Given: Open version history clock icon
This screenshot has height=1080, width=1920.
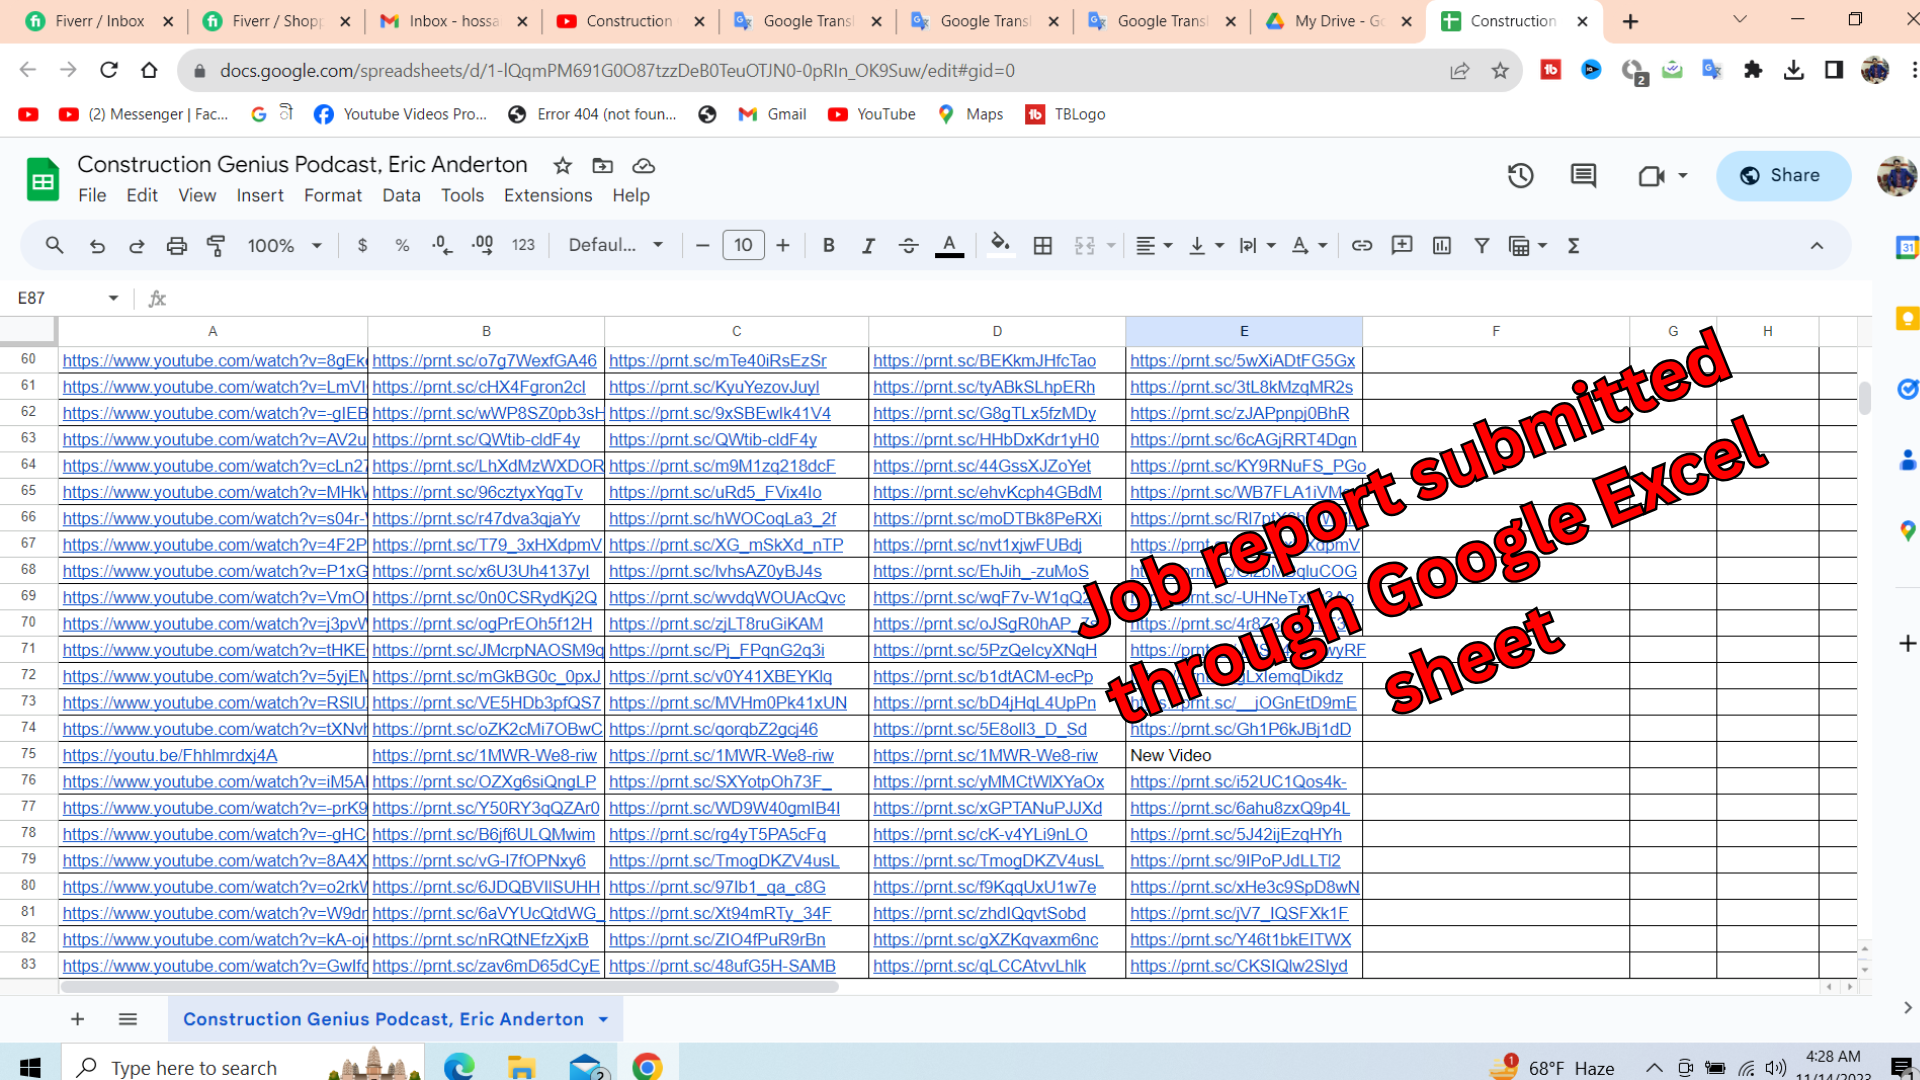Looking at the screenshot, I should pyautogui.click(x=1520, y=176).
